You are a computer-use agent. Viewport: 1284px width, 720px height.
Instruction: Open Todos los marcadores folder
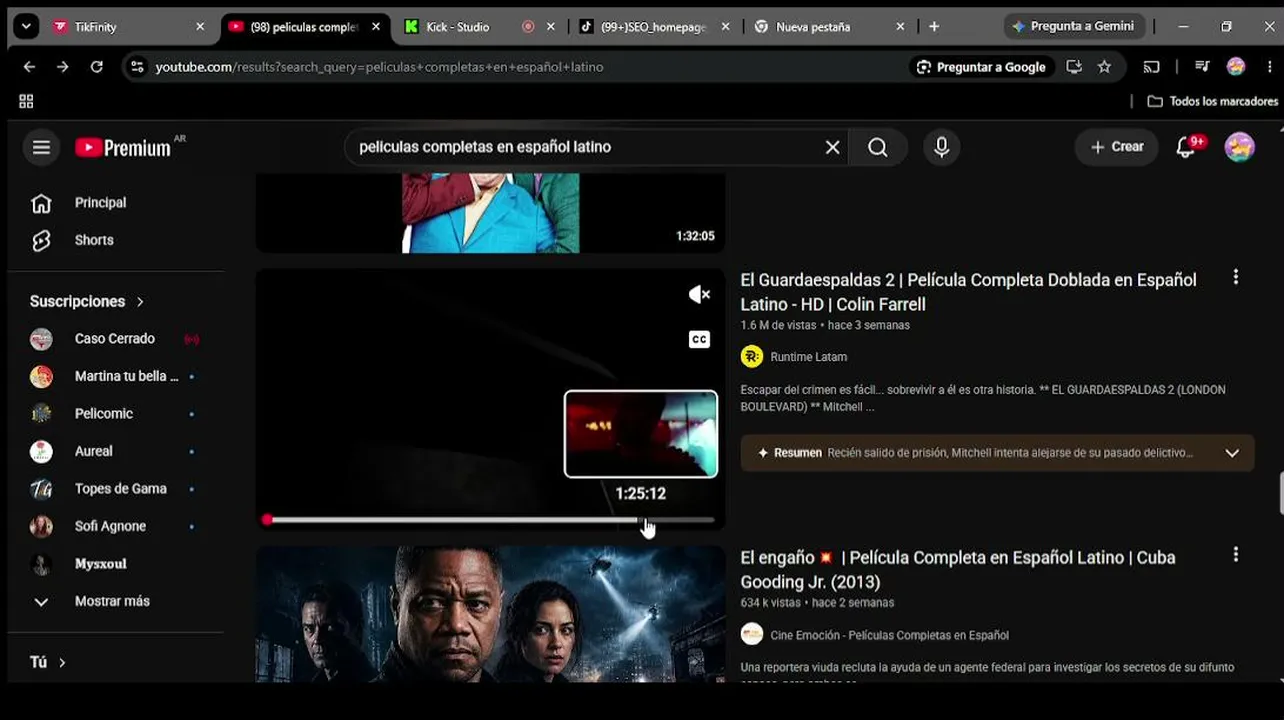tap(1212, 101)
